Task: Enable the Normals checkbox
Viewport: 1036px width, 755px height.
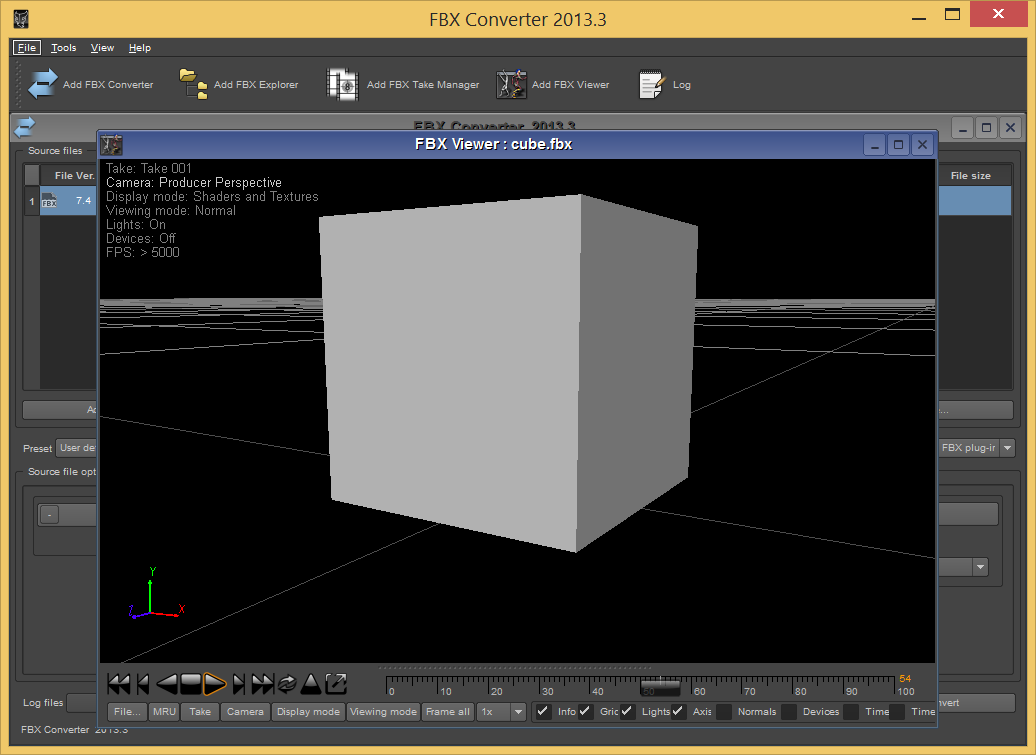Action: coord(724,711)
